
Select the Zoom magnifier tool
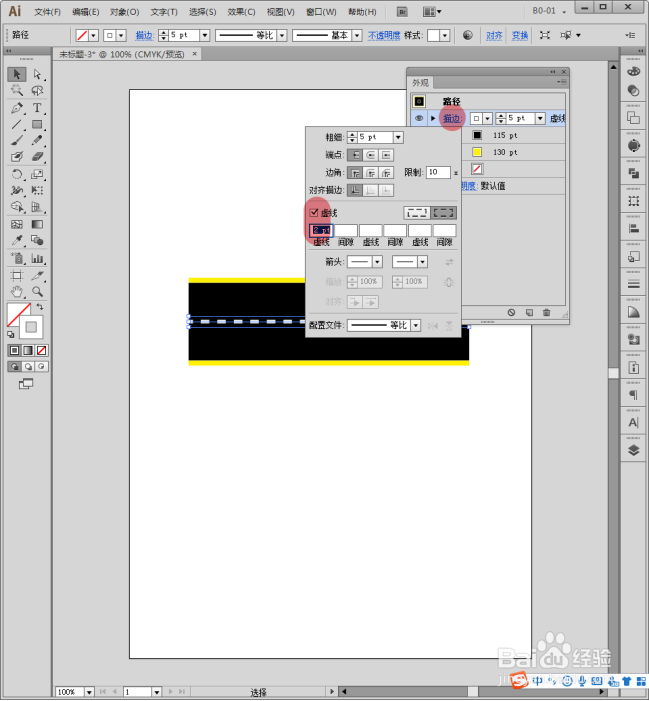tap(37, 292)
